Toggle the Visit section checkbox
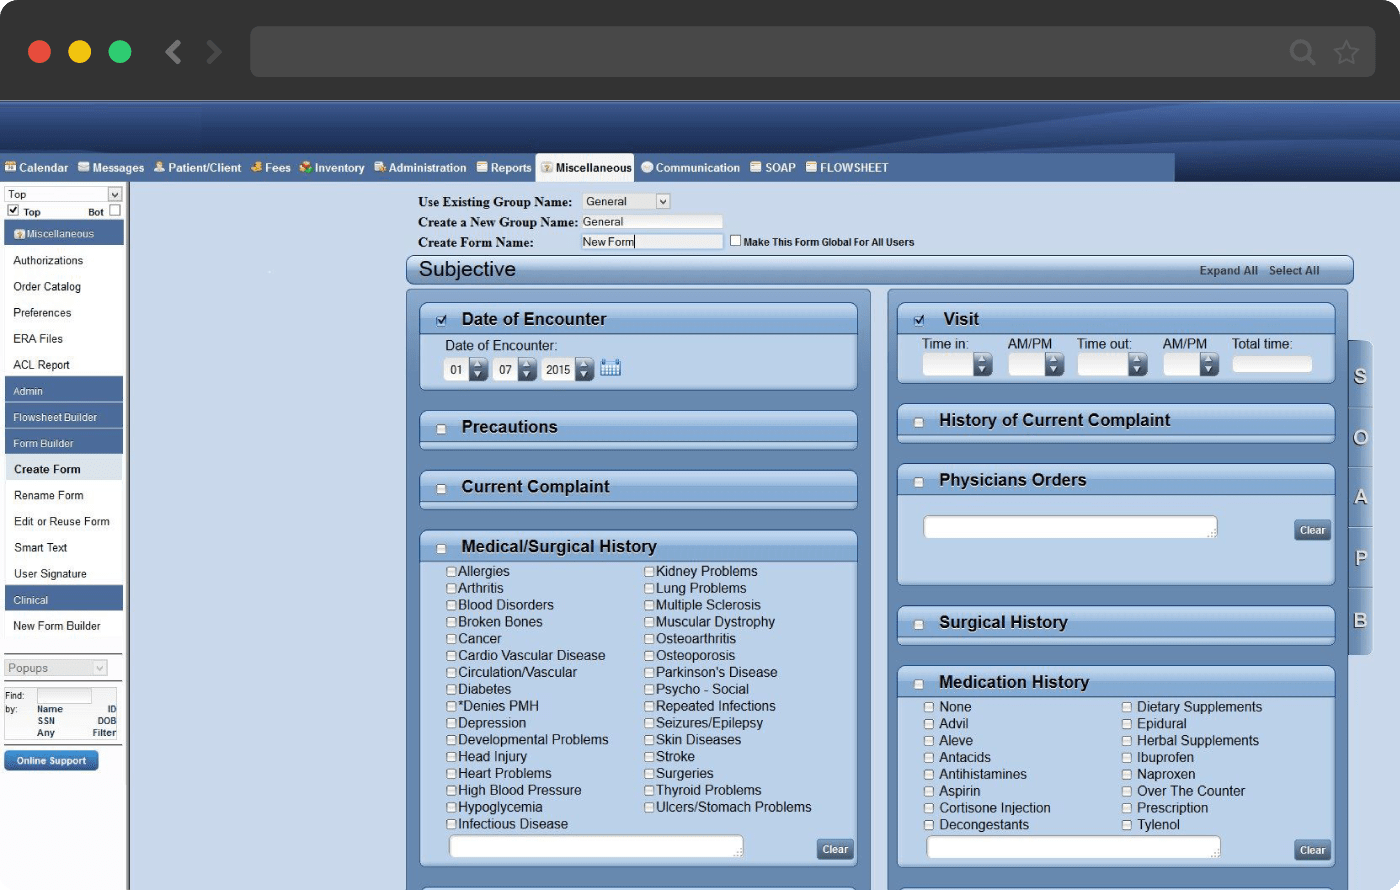Image resolution: width=1400 pixels, height=890 pixels. 919,320
